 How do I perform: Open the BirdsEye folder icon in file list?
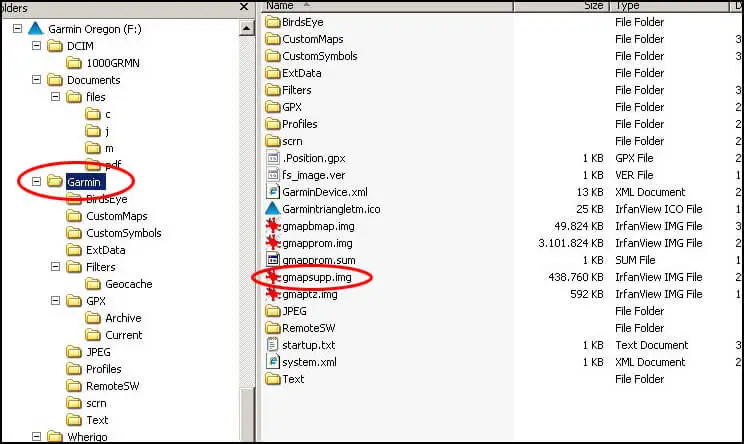tap(272, 22)
